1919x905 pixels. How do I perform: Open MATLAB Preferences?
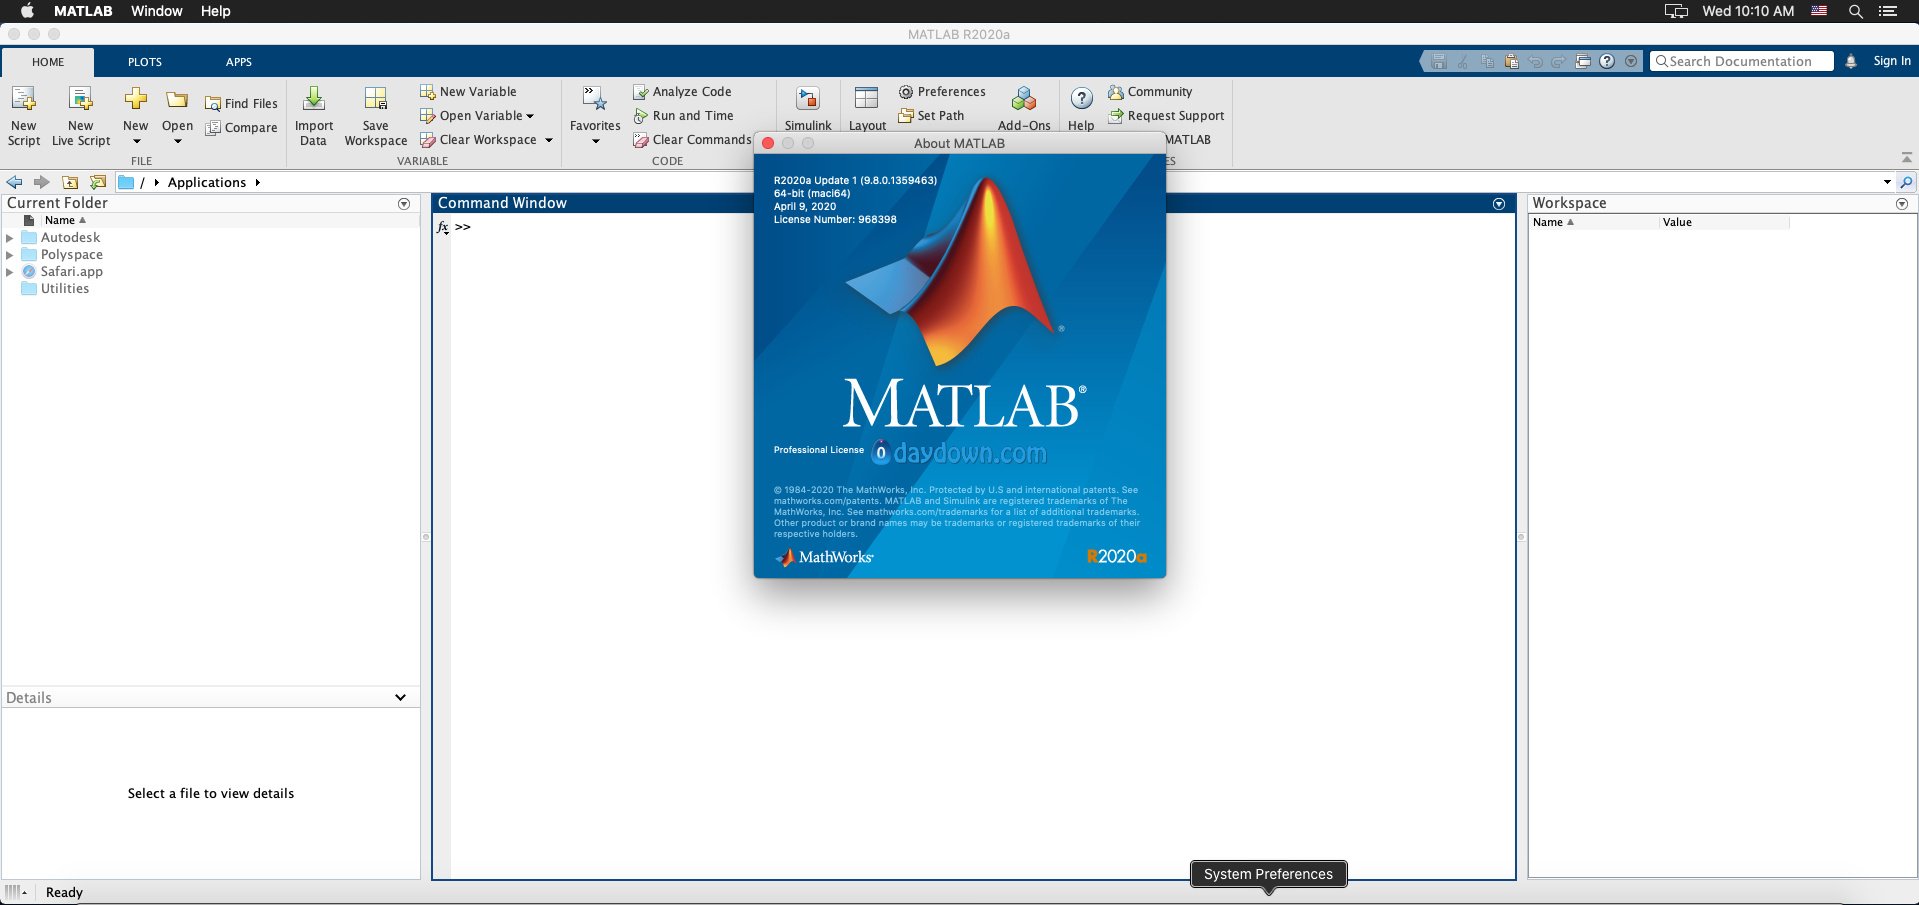[x=942, y=91]
